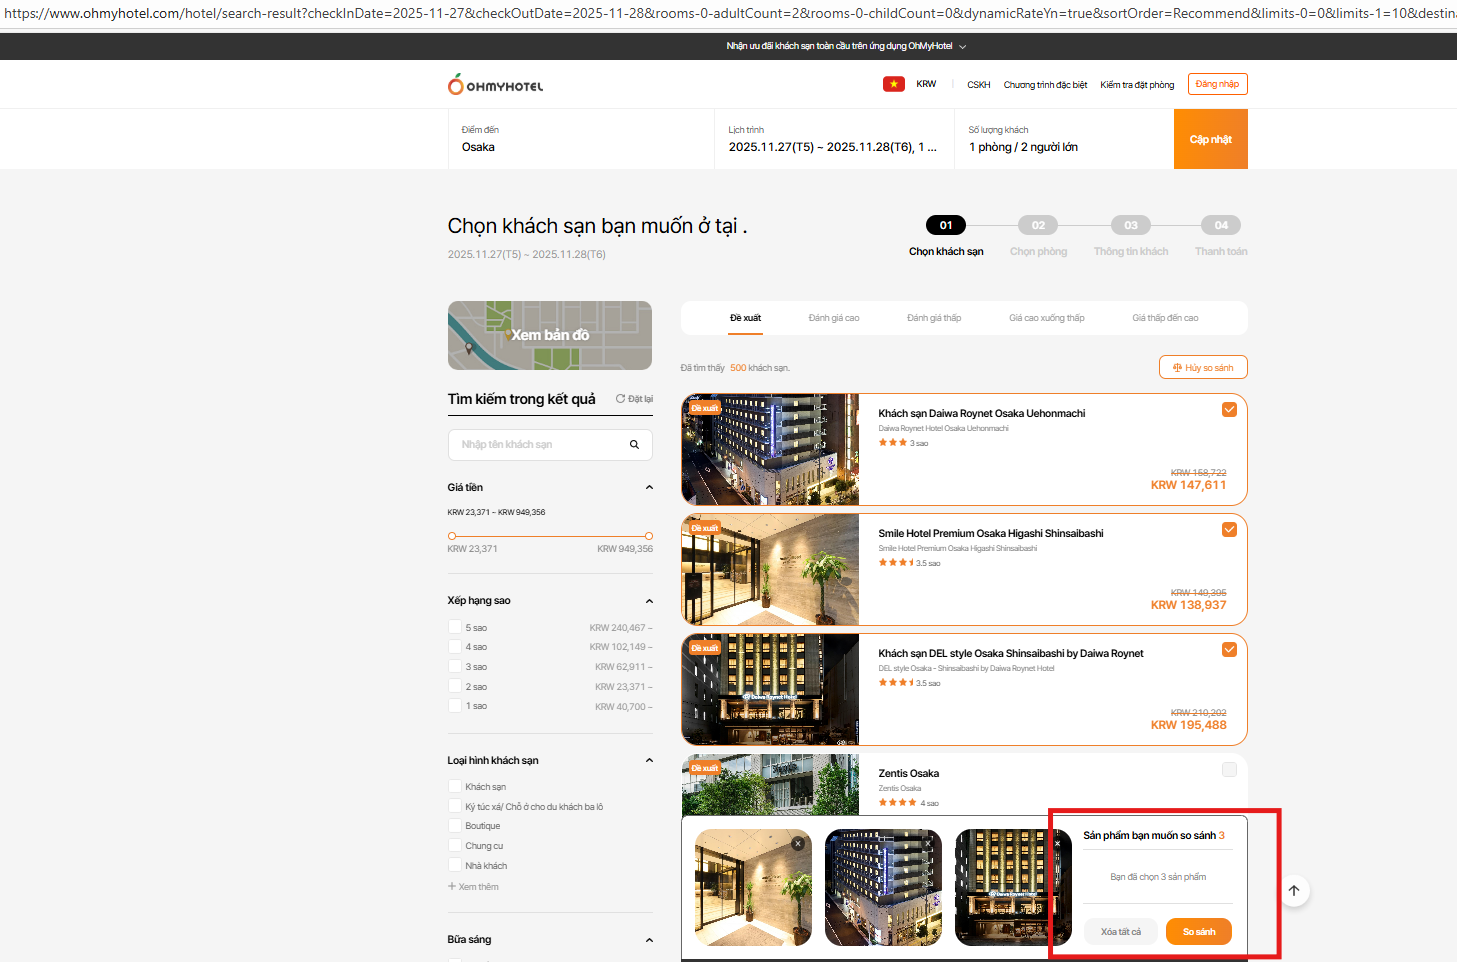
Task: Open Chương trình đặc biệt menu
Action: (x=1045, y=85)
